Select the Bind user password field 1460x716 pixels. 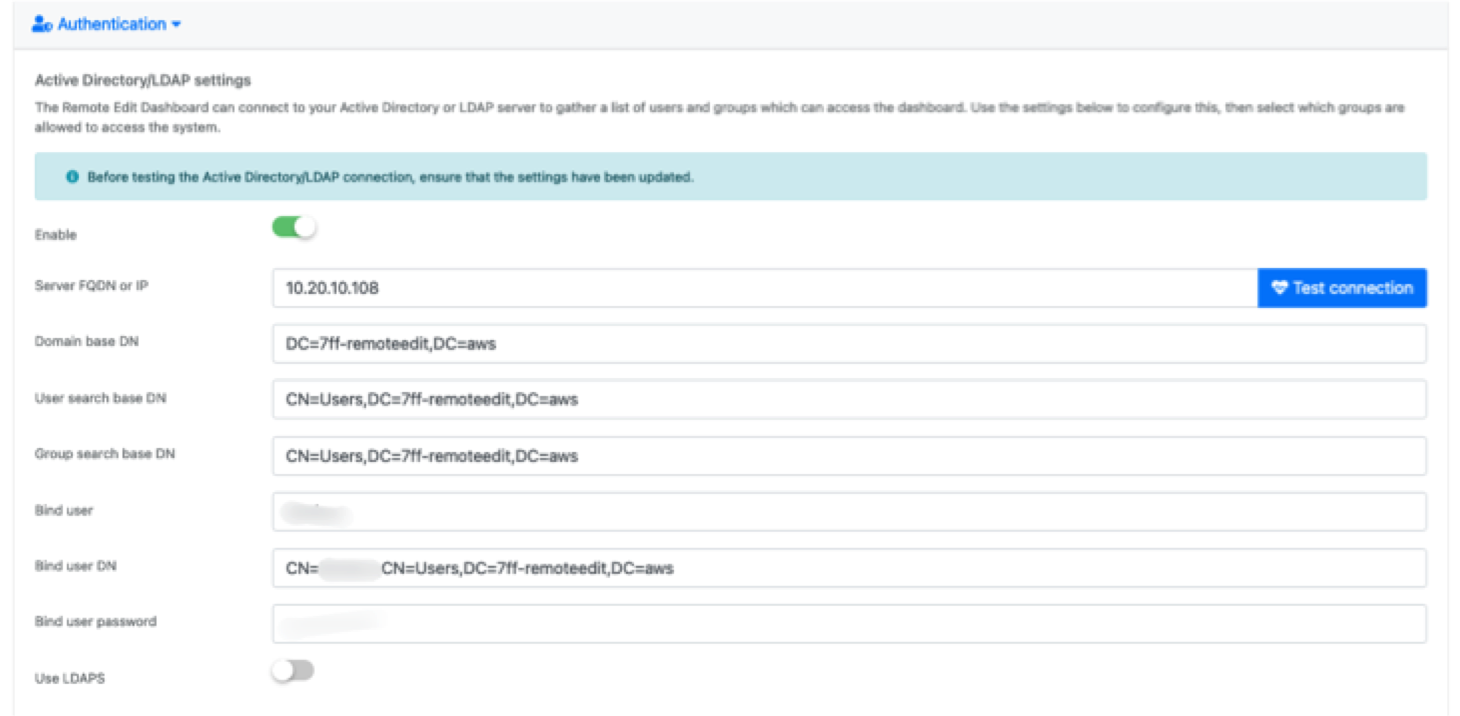point(848,624)
